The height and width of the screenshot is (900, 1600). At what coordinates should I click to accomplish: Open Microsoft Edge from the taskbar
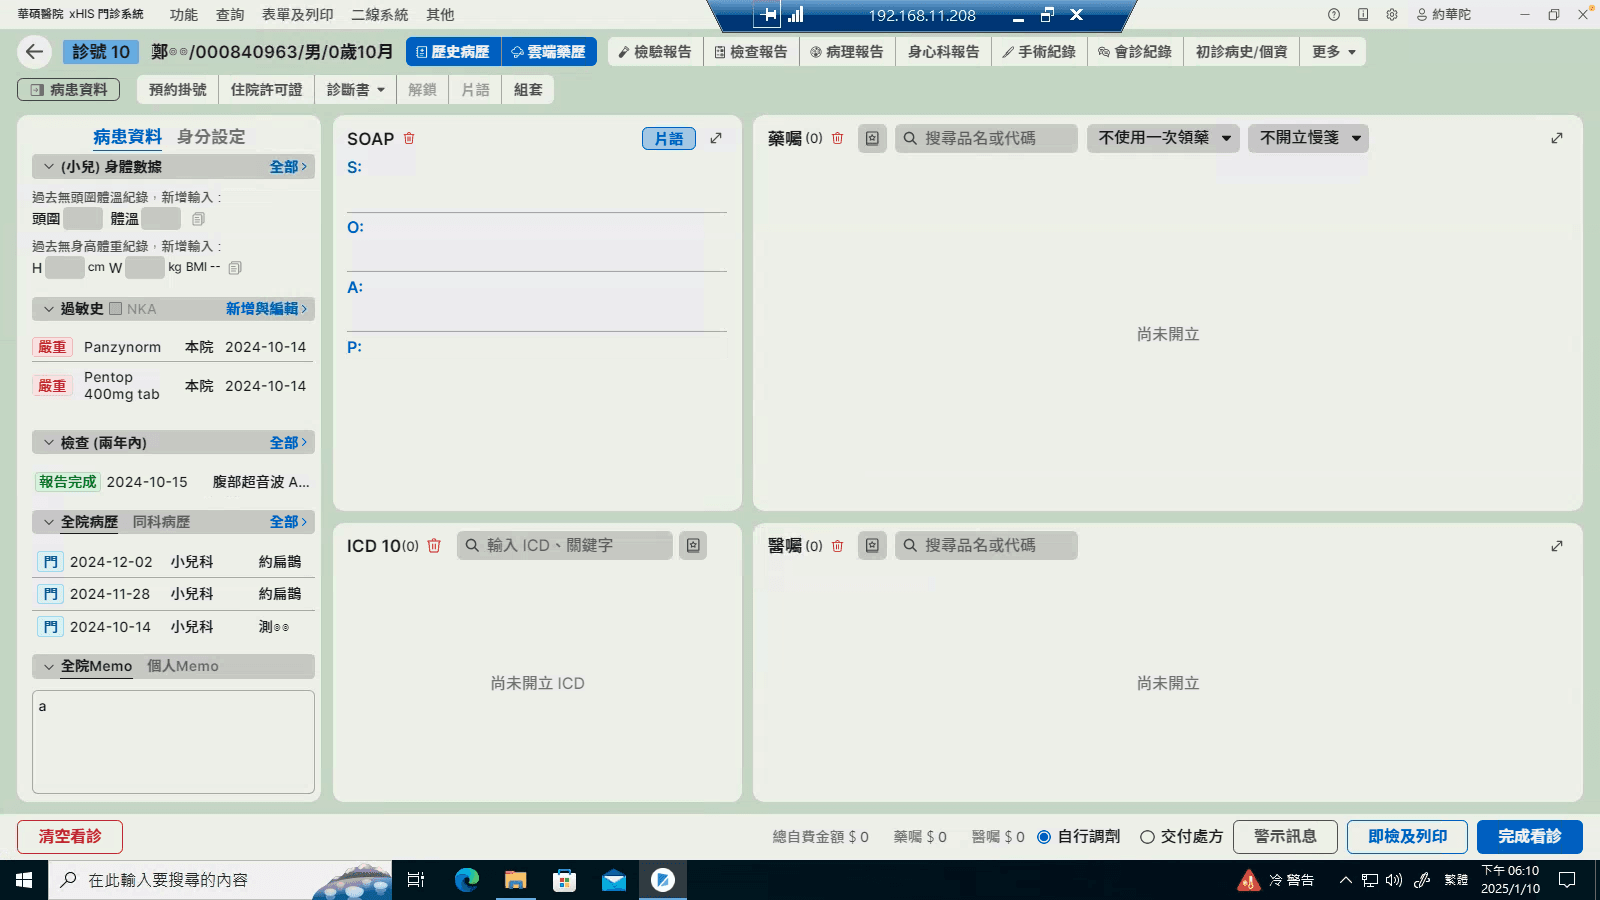[466, 880]
